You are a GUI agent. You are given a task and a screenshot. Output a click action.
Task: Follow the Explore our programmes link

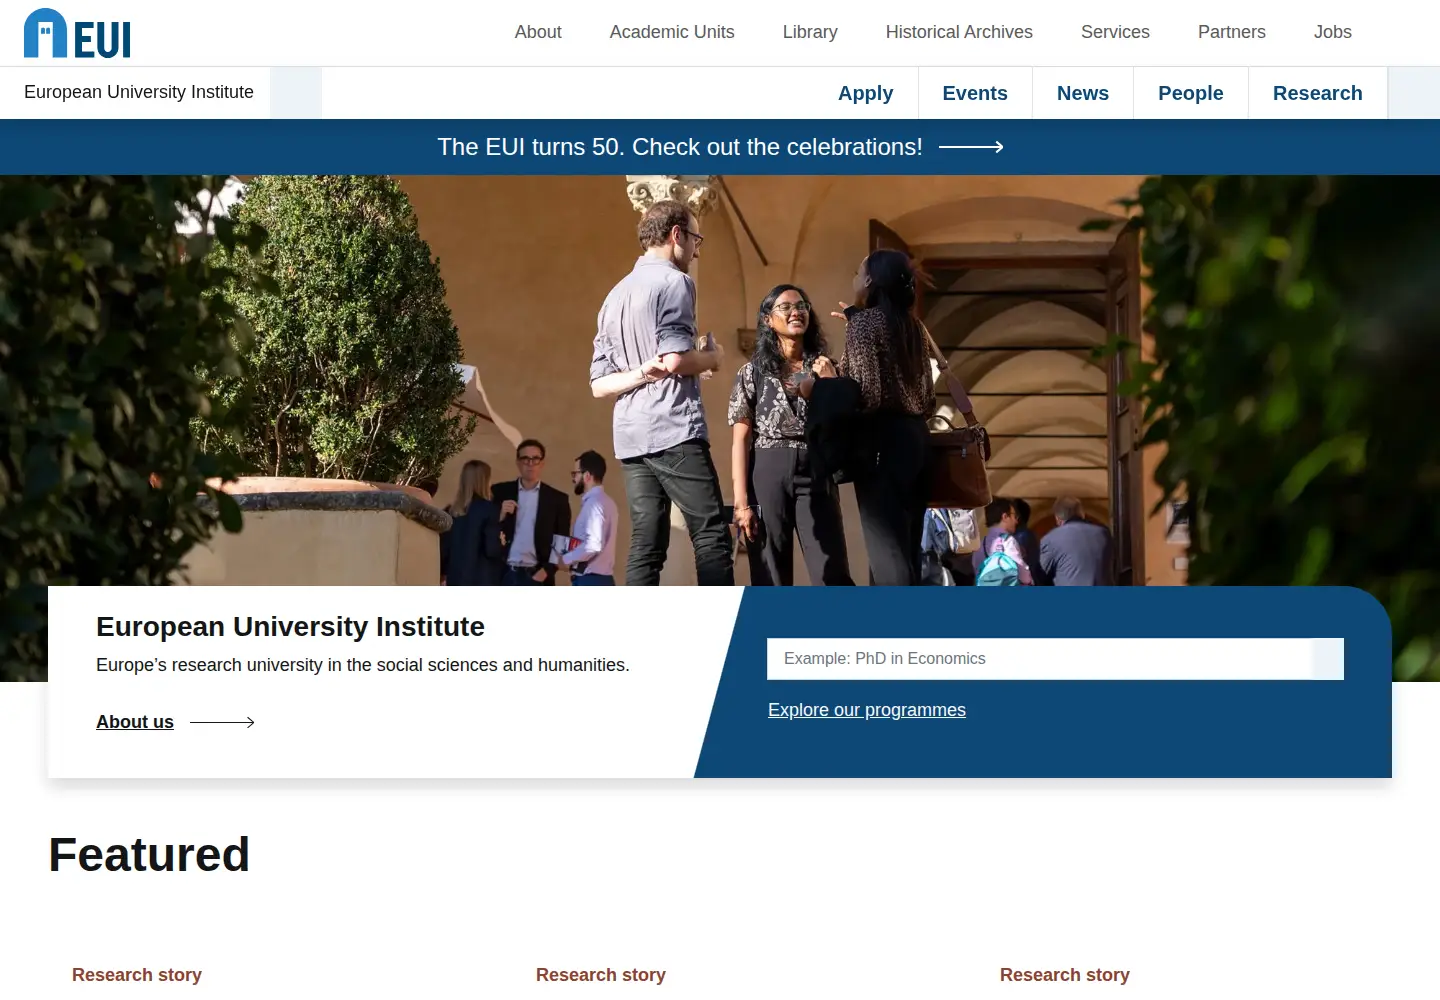click(867, 710)
